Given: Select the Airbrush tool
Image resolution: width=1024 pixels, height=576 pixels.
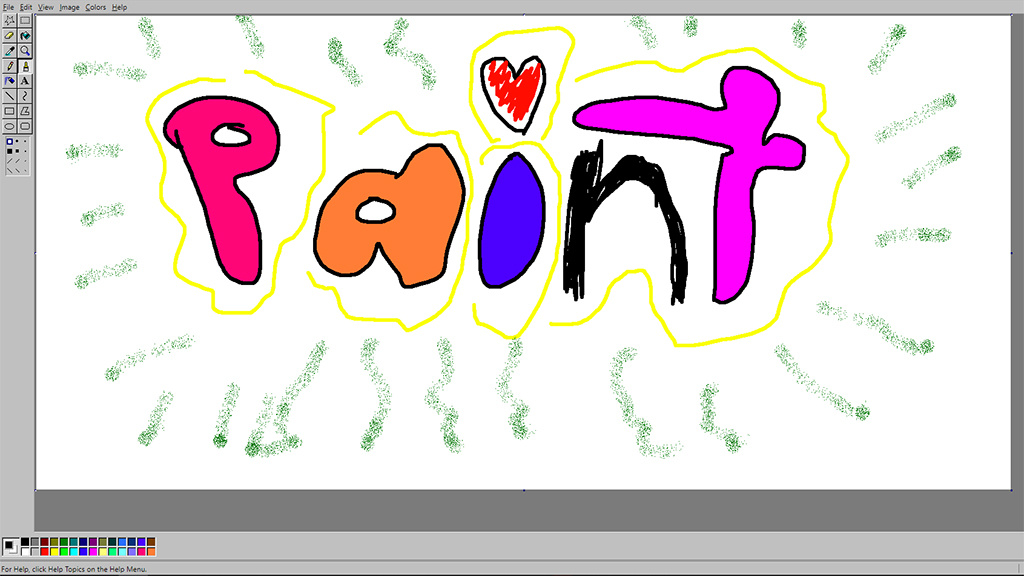Looking at the screenshot, I should 9,80.
